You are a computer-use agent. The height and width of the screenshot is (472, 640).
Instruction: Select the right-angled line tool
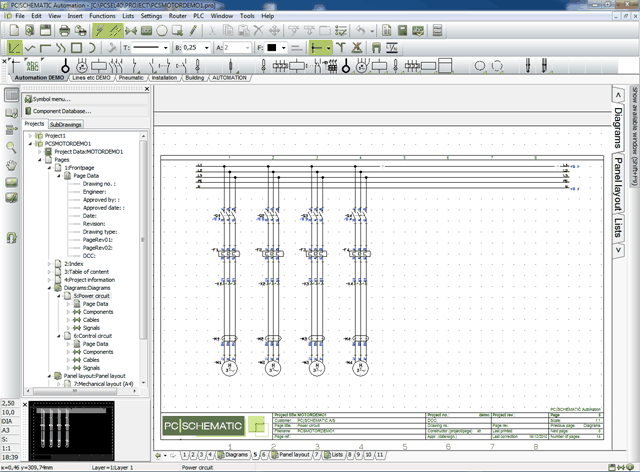[x=45, y=48]
